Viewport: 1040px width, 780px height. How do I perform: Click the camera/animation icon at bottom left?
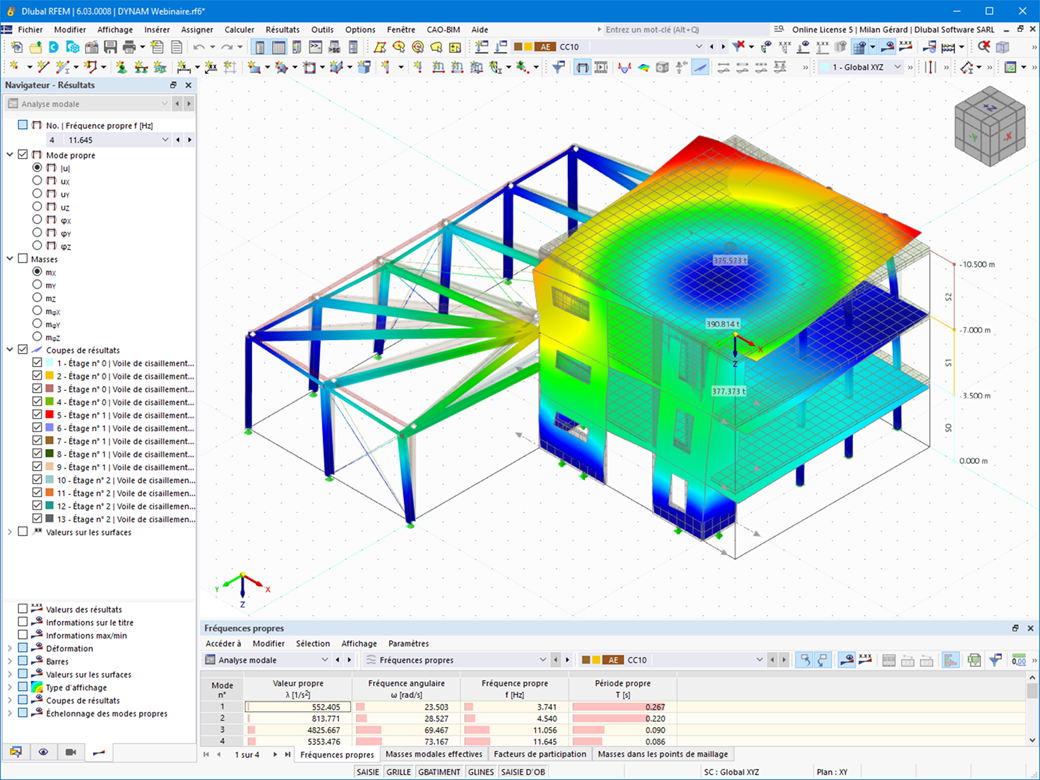(70, 752)
